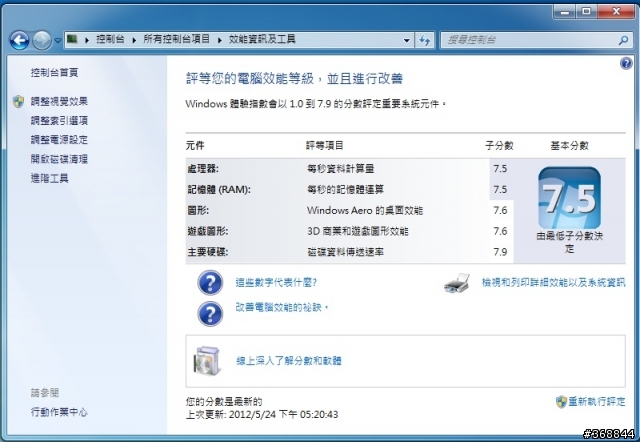Select 效能資訊及工具 in the breadcrumb
Viewport: 640px width, 442px height.
pos(262,39)
